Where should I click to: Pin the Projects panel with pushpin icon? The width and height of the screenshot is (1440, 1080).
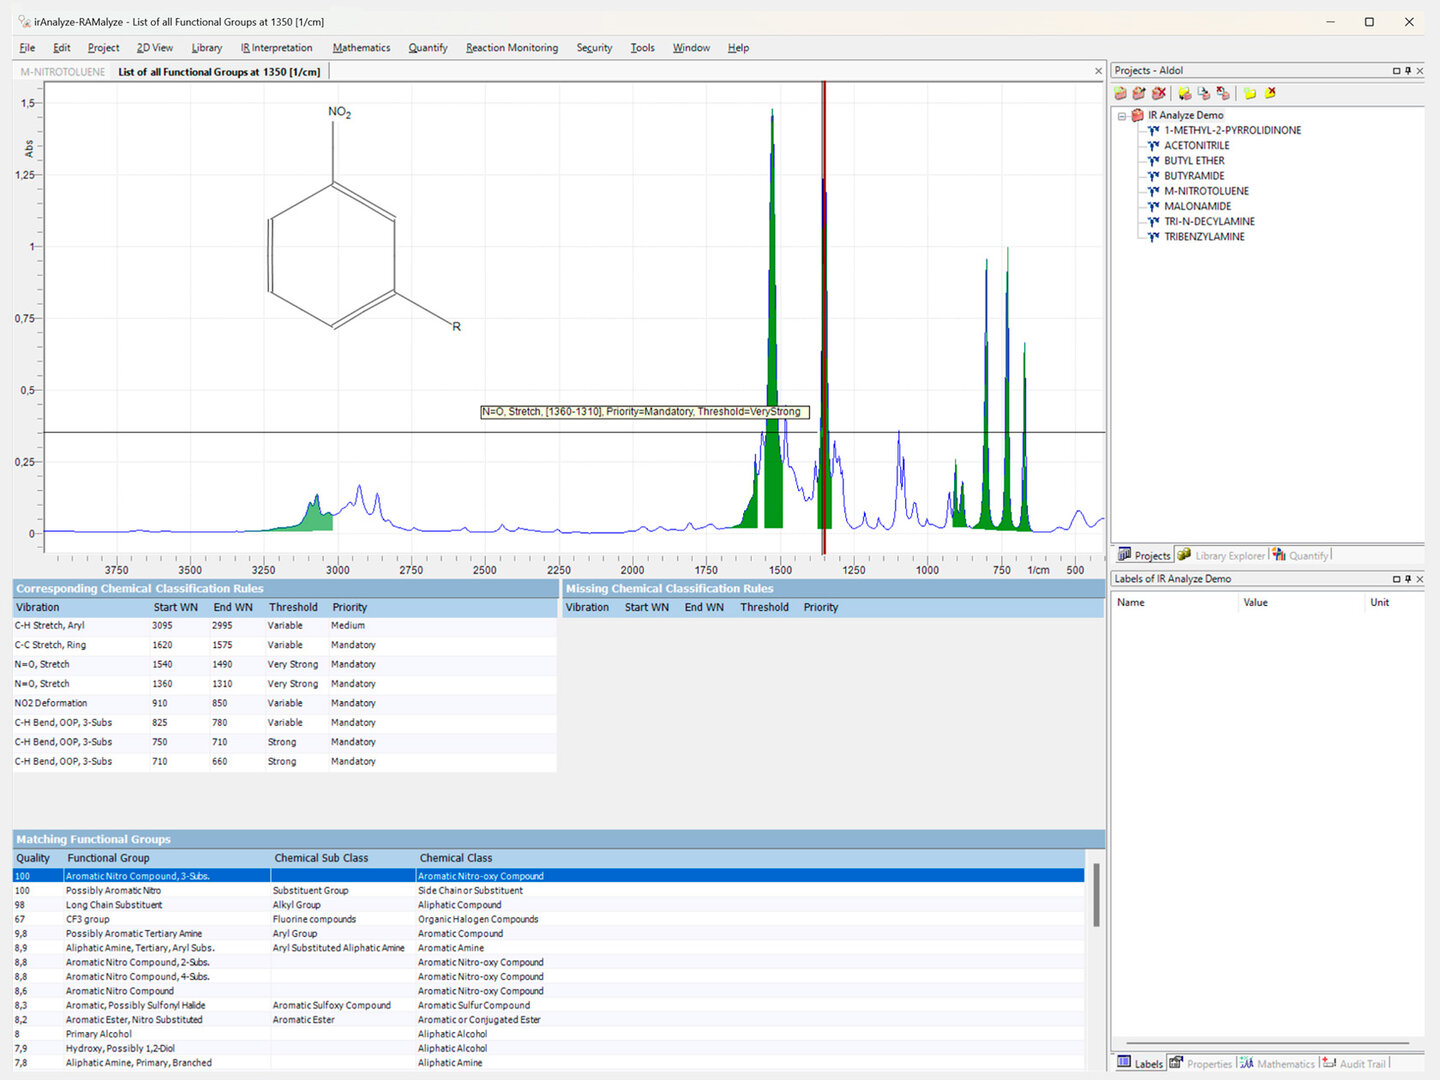pyautogui.click(x=1408, y=71)
